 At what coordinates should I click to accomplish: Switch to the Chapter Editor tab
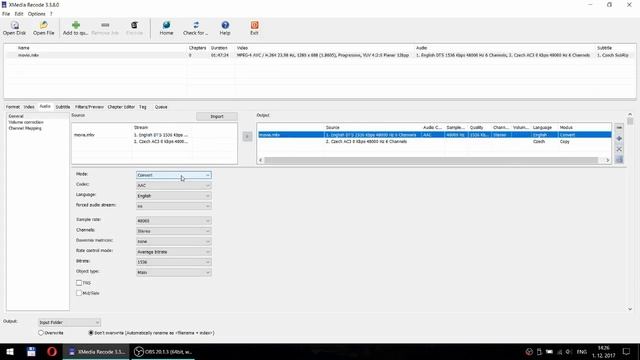(121, 107)
